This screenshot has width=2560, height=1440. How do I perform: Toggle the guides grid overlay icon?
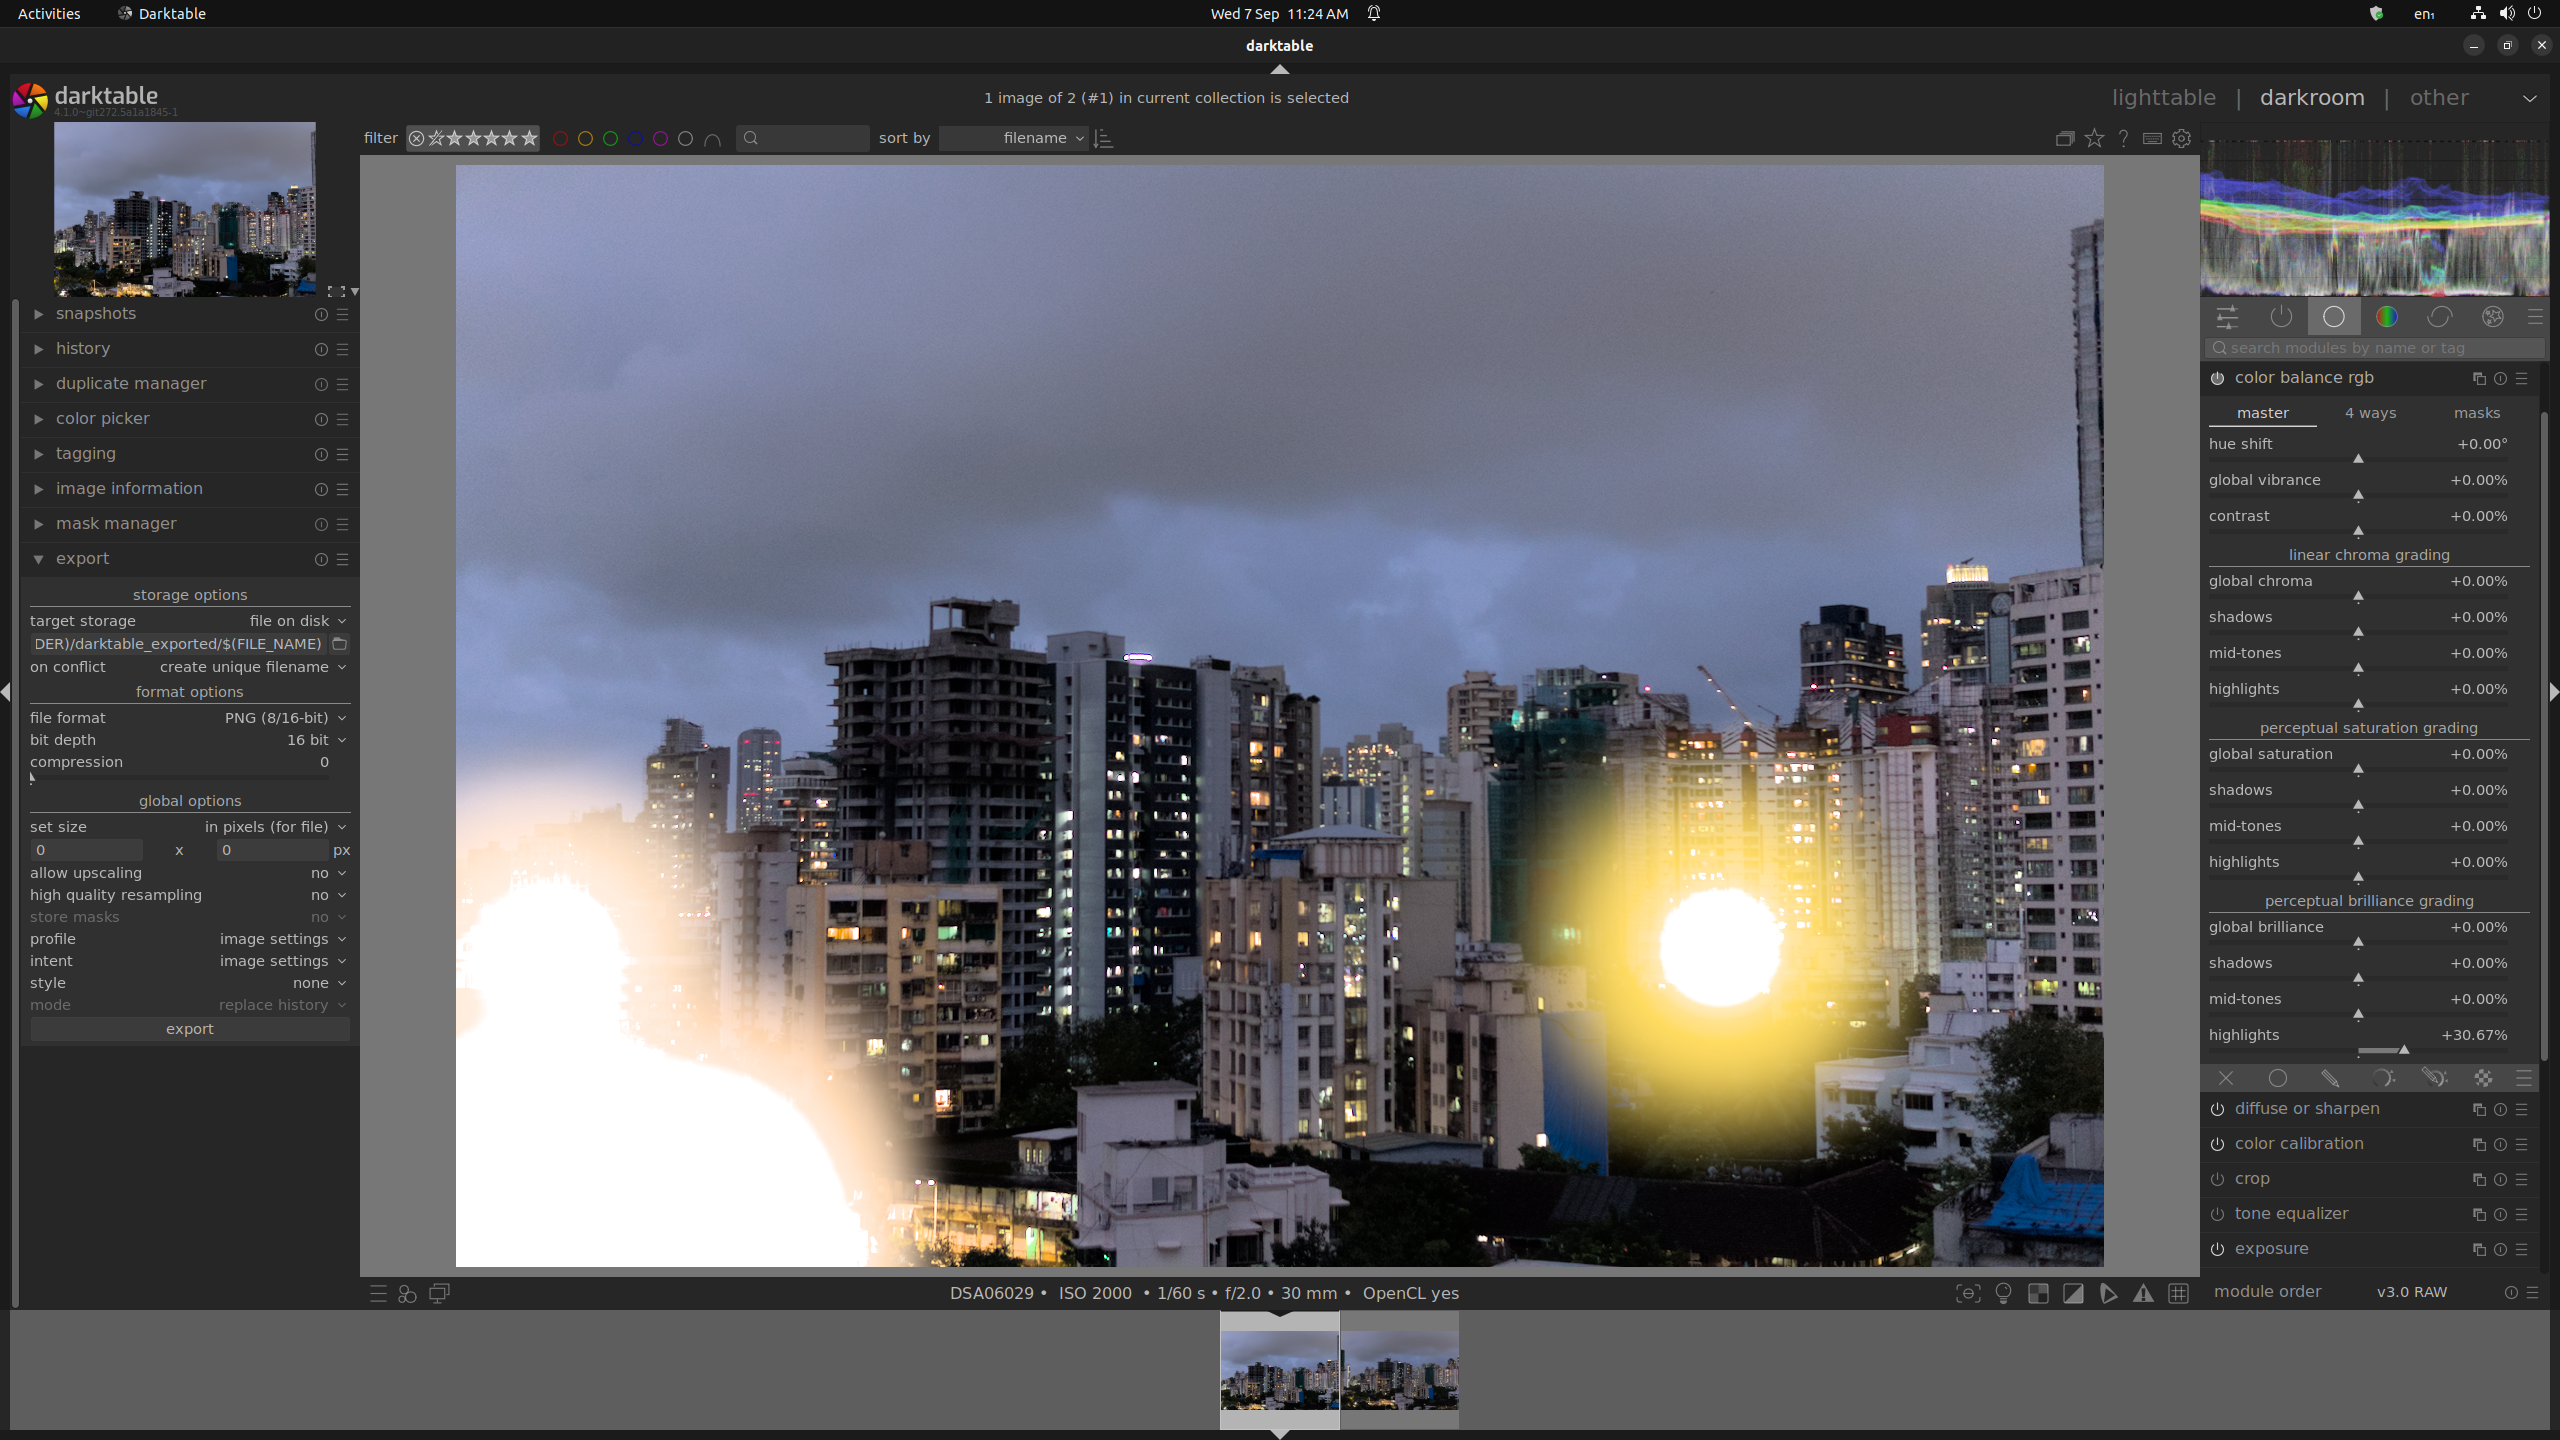coord(2178,1293)
